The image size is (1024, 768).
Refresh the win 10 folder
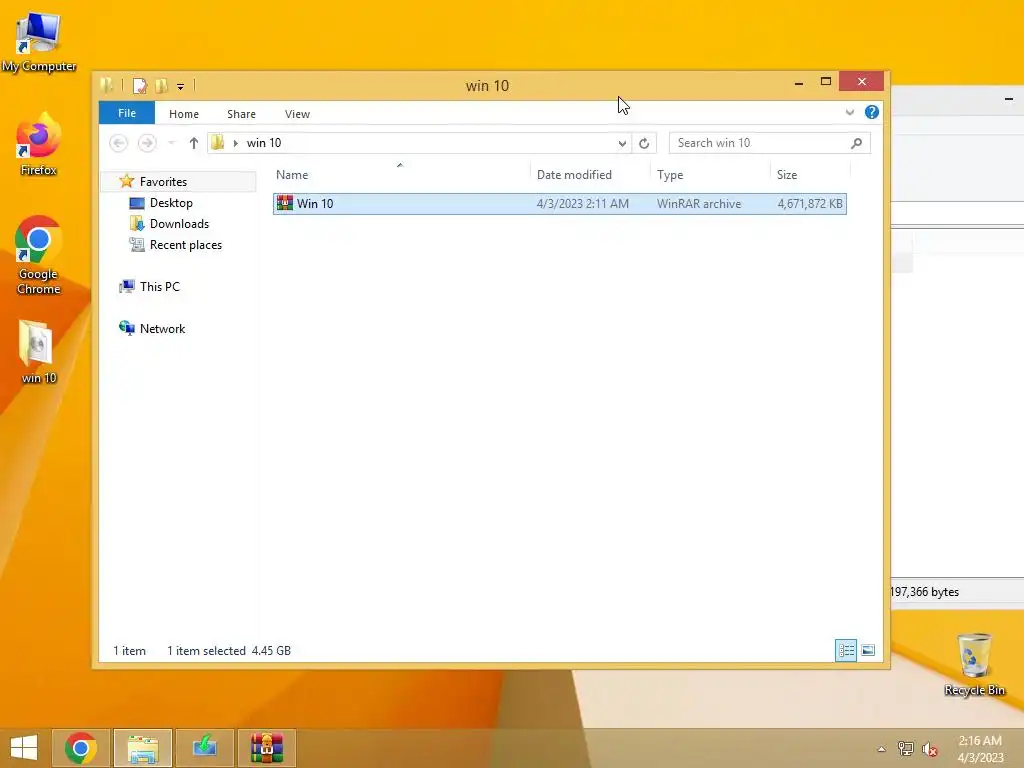coord(644,143)
